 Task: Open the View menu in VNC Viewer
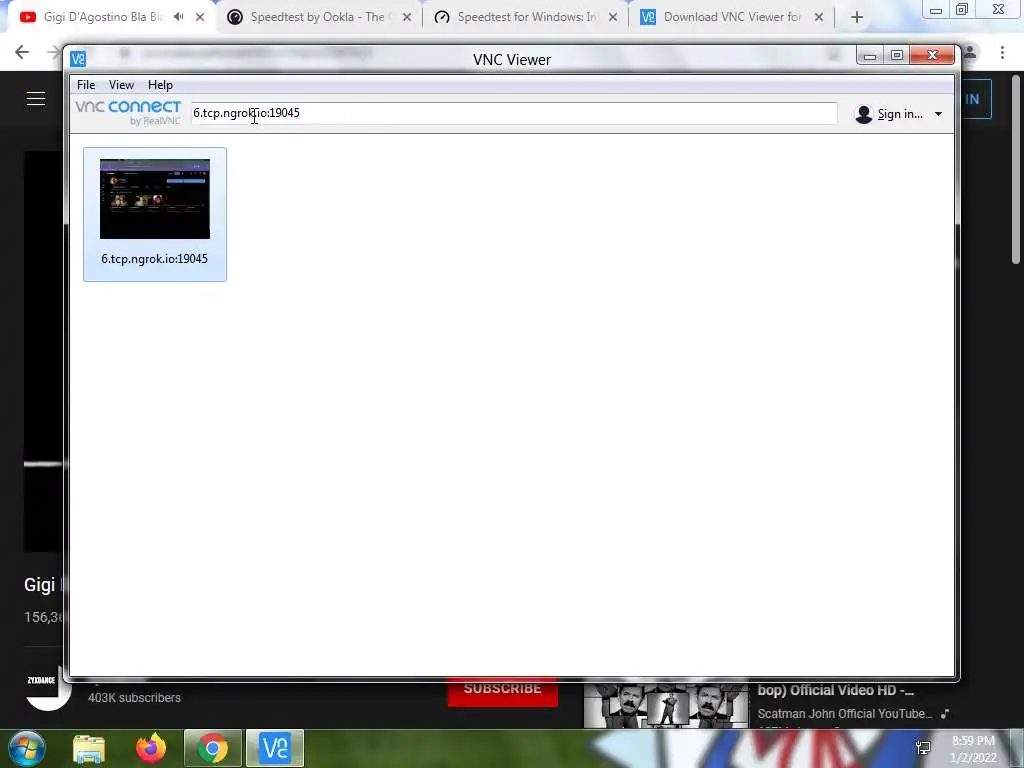[121, 85]
